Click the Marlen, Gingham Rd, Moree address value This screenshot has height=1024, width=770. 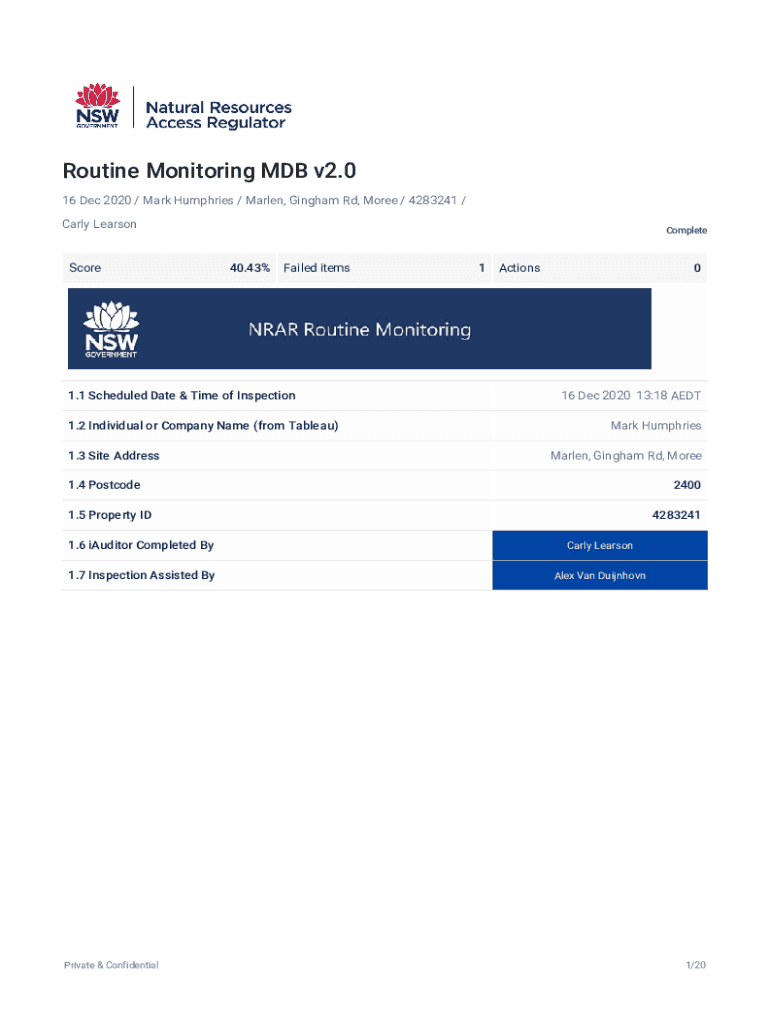coord(625,456)
